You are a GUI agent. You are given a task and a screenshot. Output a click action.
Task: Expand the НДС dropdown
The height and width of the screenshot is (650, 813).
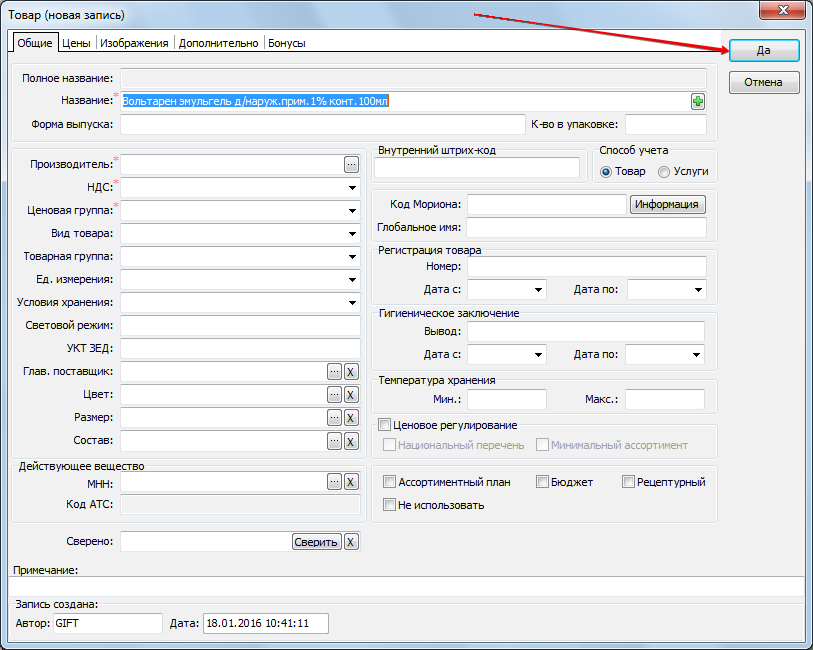[x=352, y=187]
